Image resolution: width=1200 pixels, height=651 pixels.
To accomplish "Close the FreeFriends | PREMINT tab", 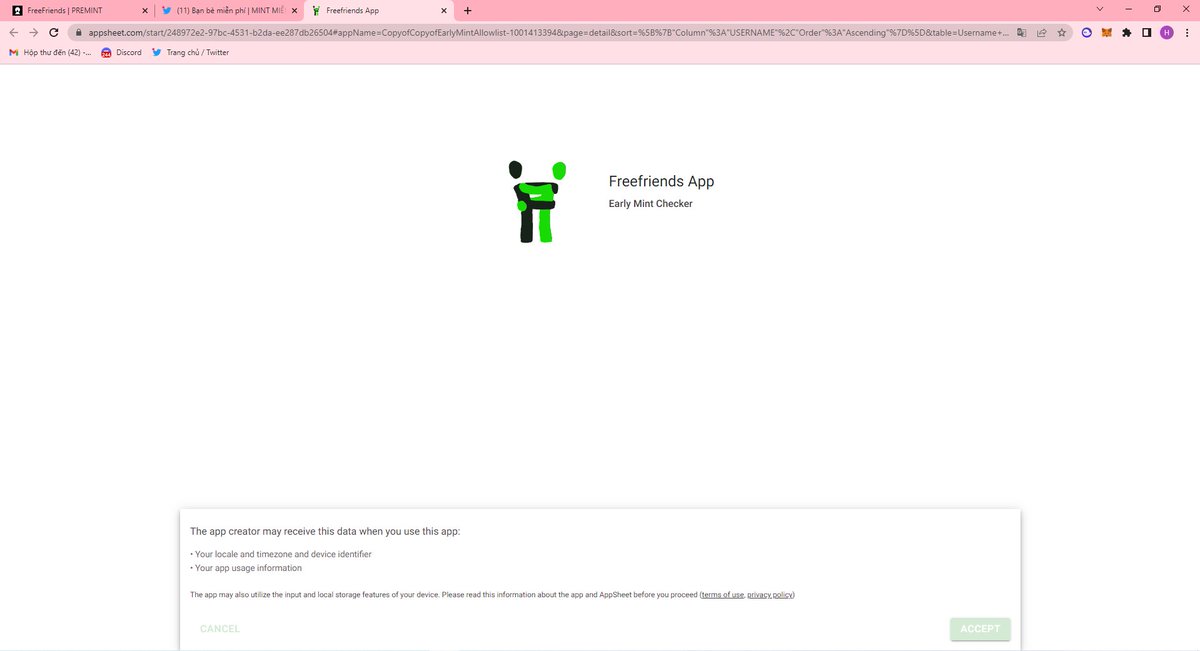I will tap(145, 10).
